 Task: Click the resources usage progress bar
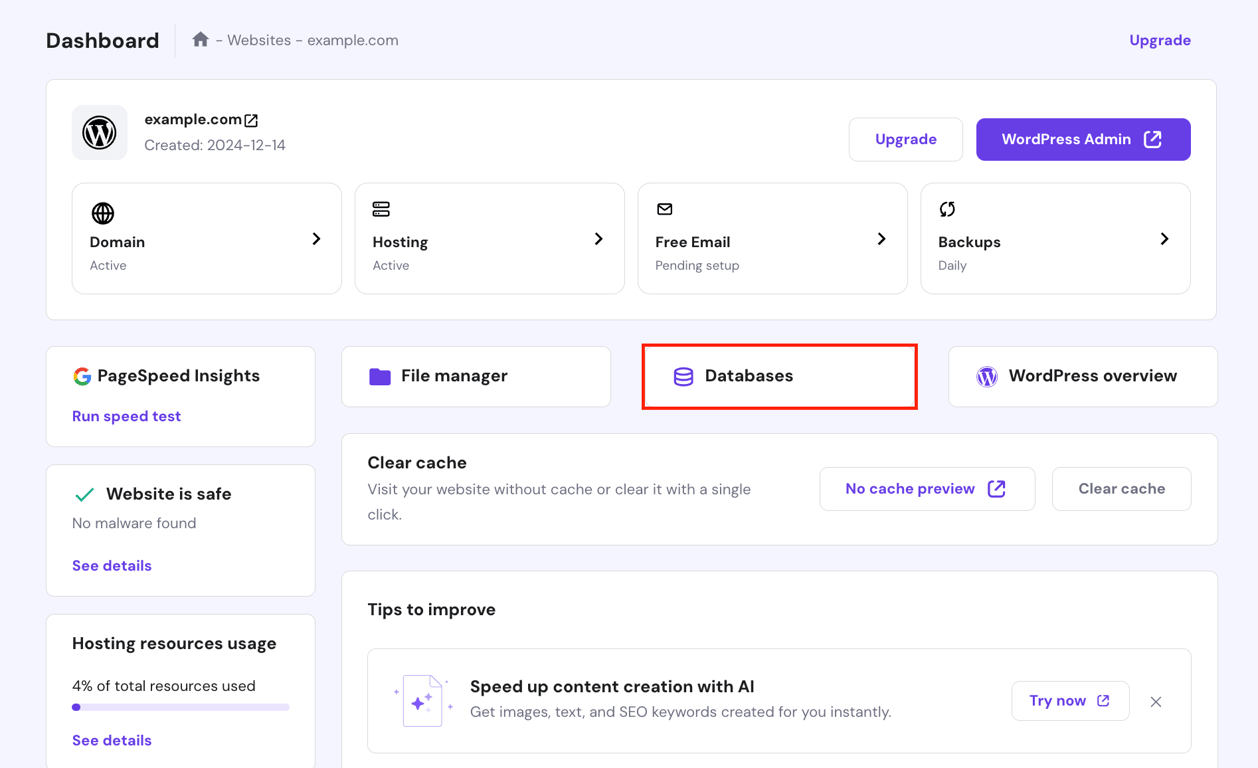(x=180, y=706)
